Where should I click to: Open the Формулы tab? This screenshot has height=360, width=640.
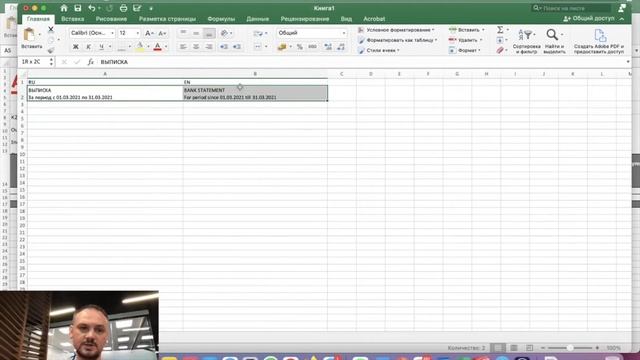[x=221, y=19]
